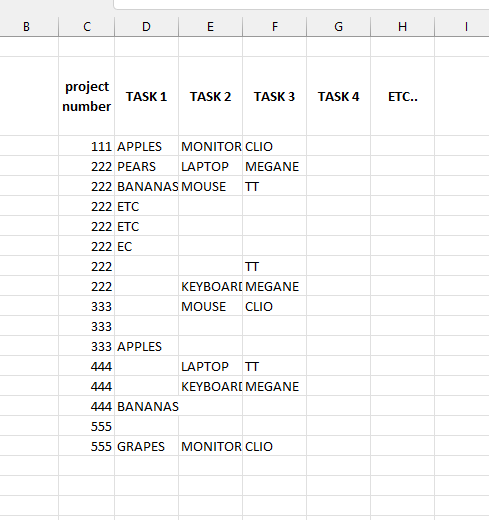This screenshot has width=489, height=520.
Task: Select column G header
Action: [338, 27]
